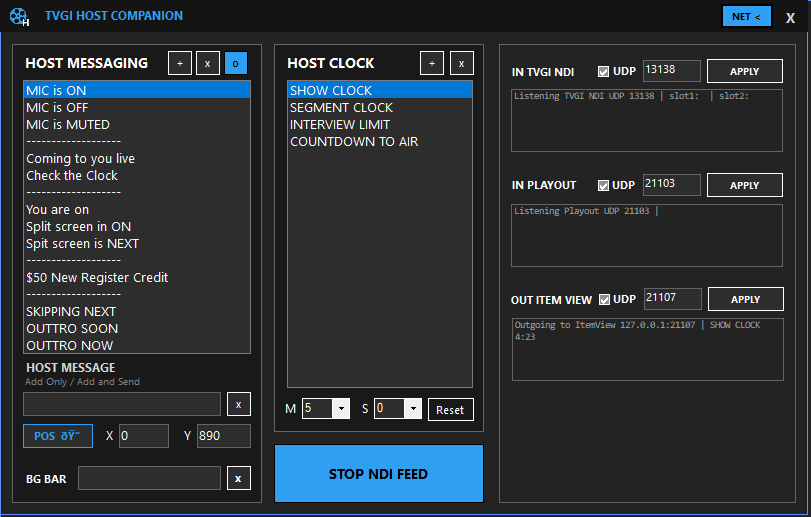Close the TVGI Host Companion window

click(790, 18)
